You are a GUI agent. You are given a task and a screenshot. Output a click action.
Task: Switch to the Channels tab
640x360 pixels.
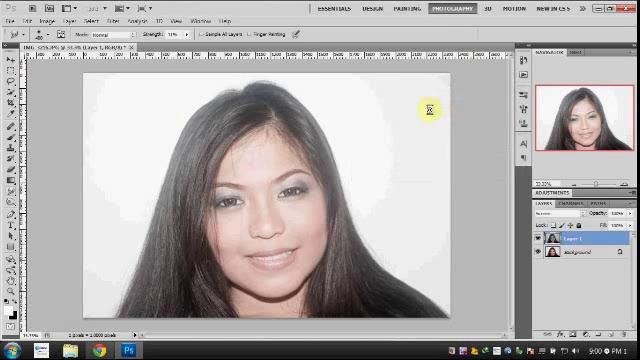pyautogui.click(x=571, y=203)
